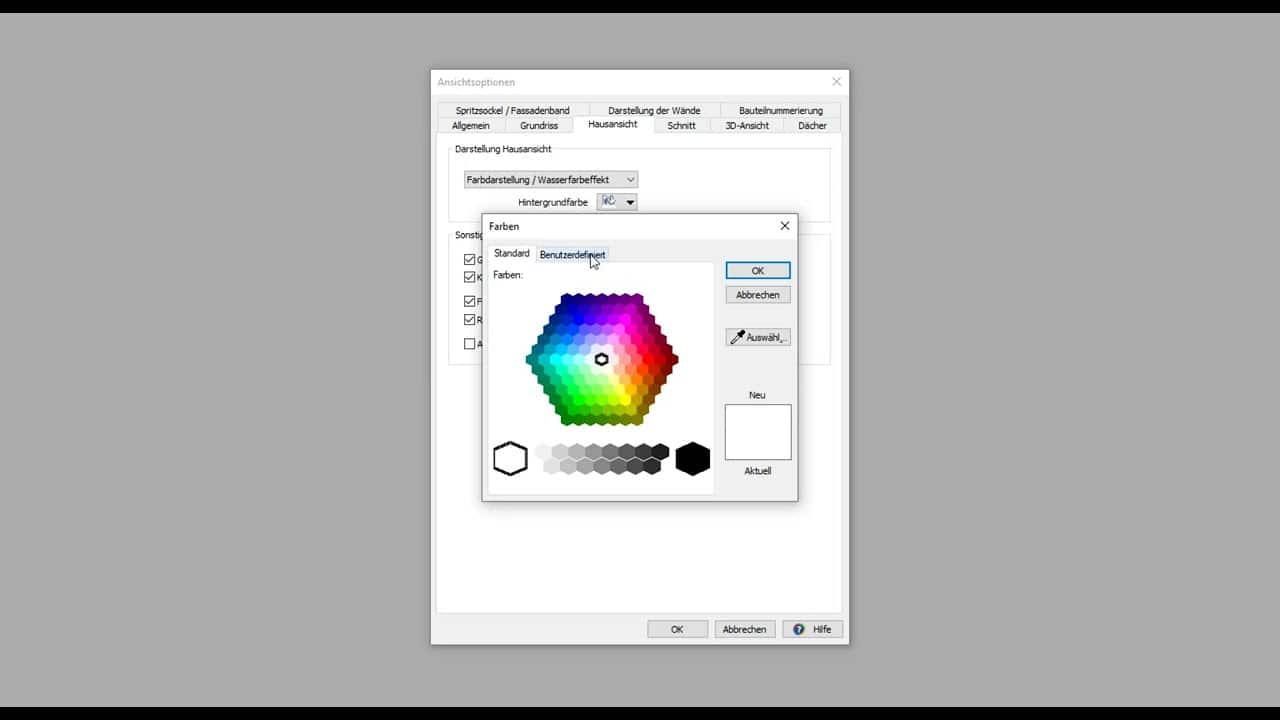Open the Grundriss tab
Image resolution: width=1280 pixels, height=720 pixels.
[539, 126]
